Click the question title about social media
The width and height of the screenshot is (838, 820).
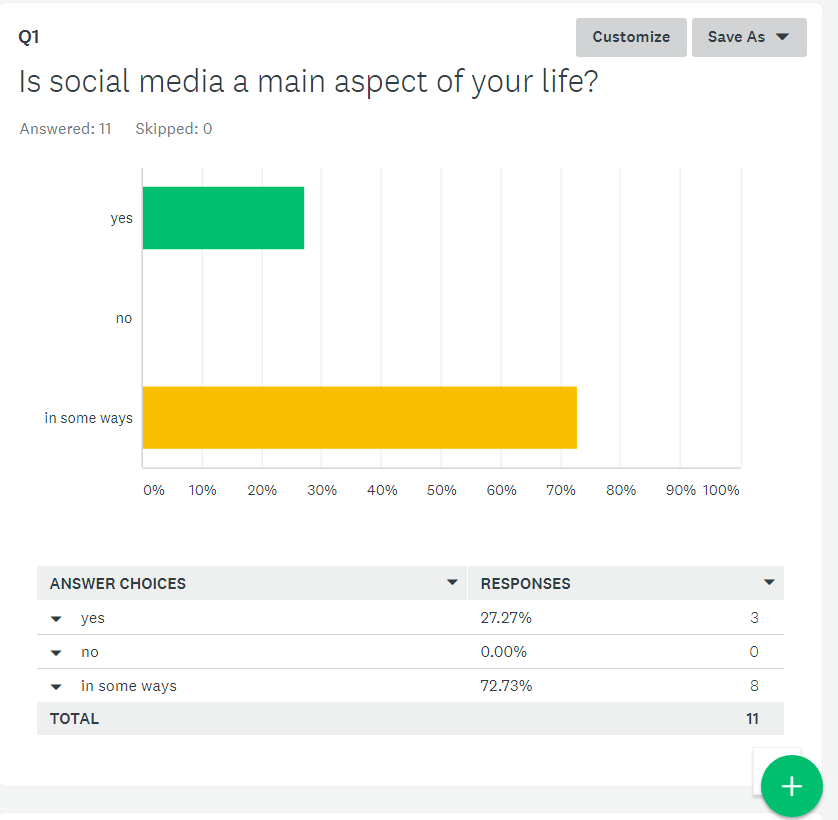(x=308, y=82)
